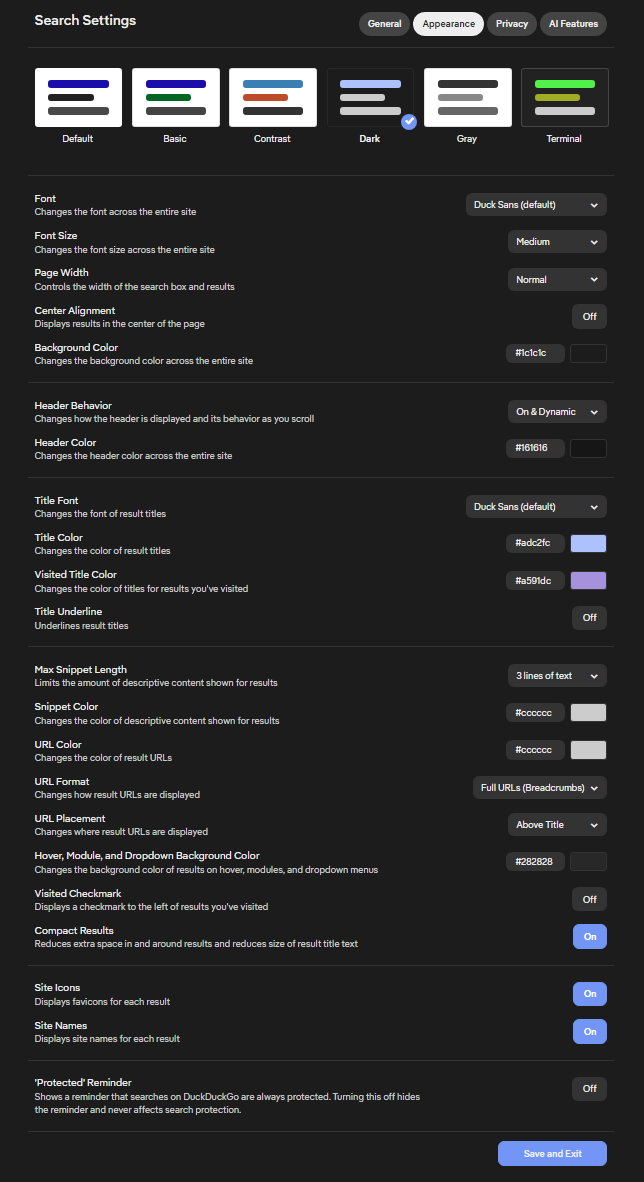
Task: Open the Font Size dropdown
Action: tap(557, 242)
